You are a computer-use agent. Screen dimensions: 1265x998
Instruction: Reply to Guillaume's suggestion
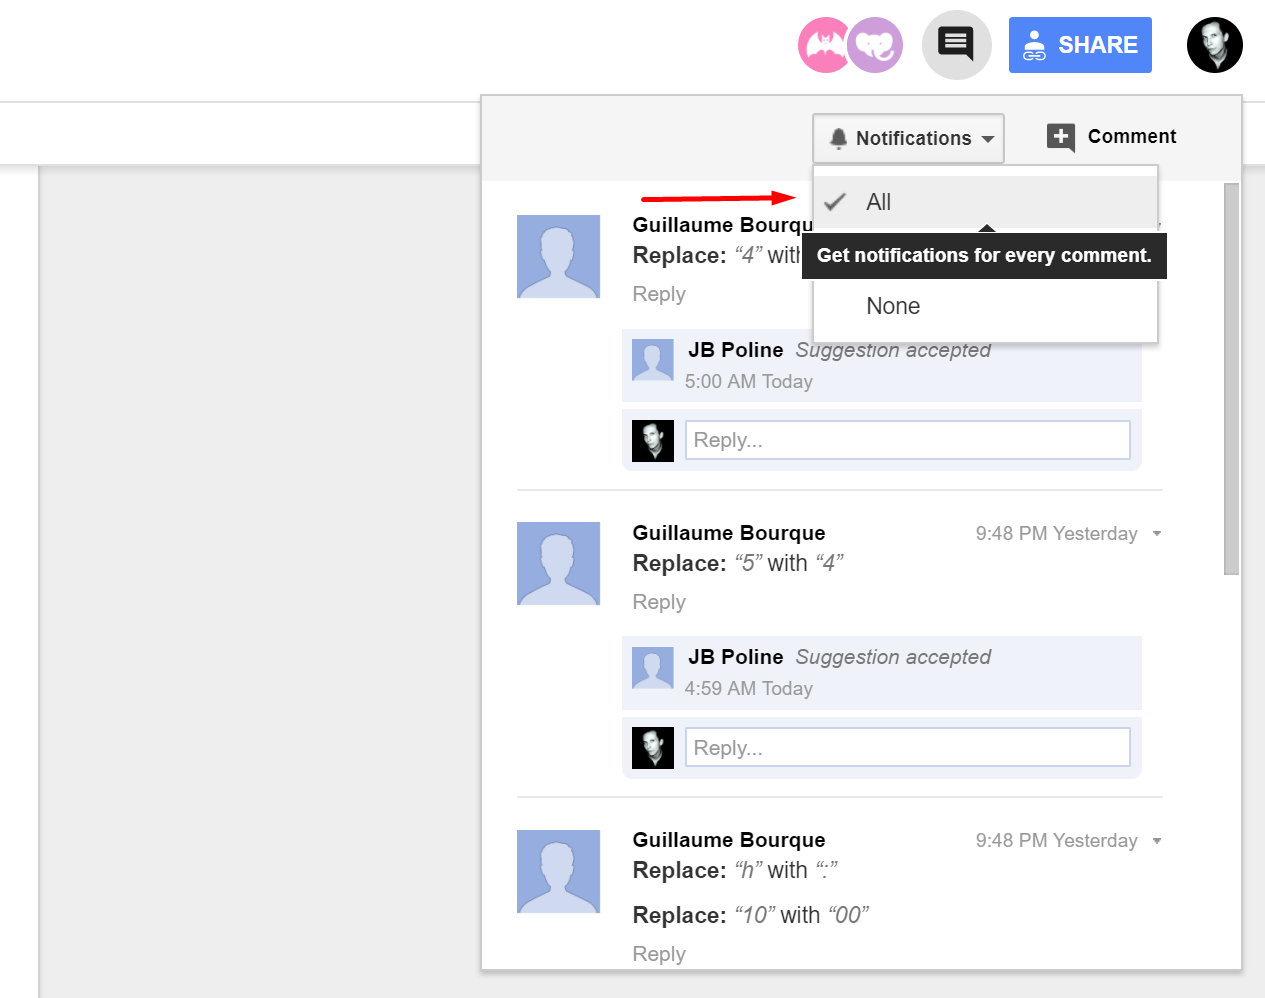(x=658, y=294)
